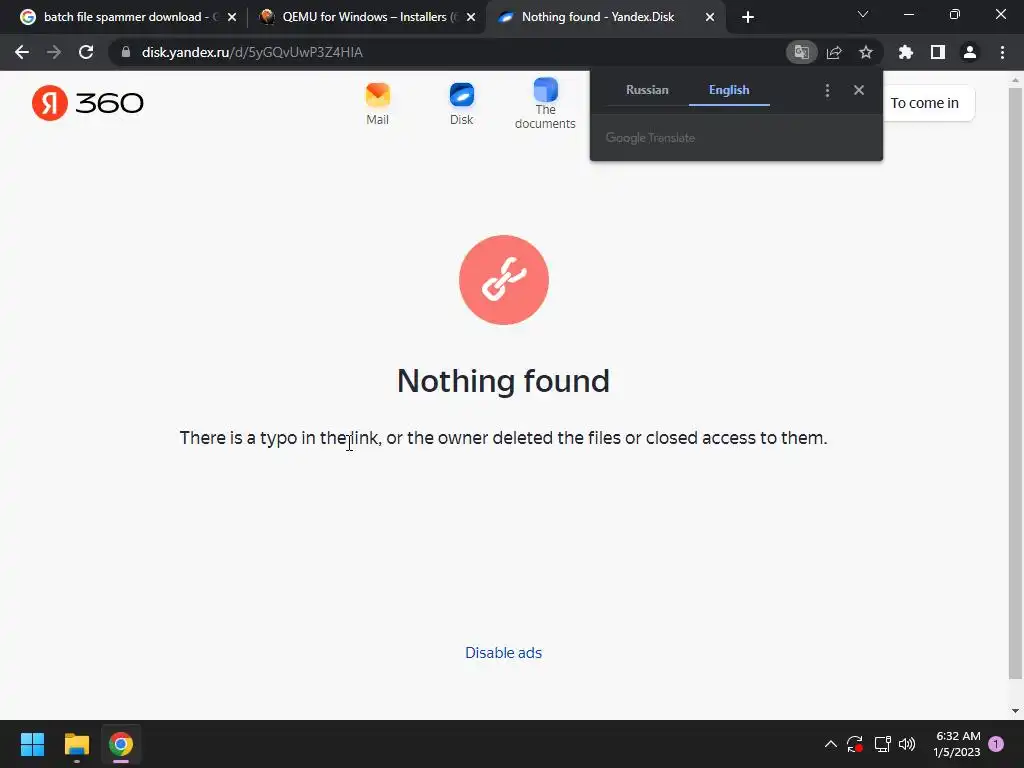Image resolution: width=1024 pixels, height=768 pixels.
Task: Open Chrome's three-dot main menu
Action: [1002, 52]
